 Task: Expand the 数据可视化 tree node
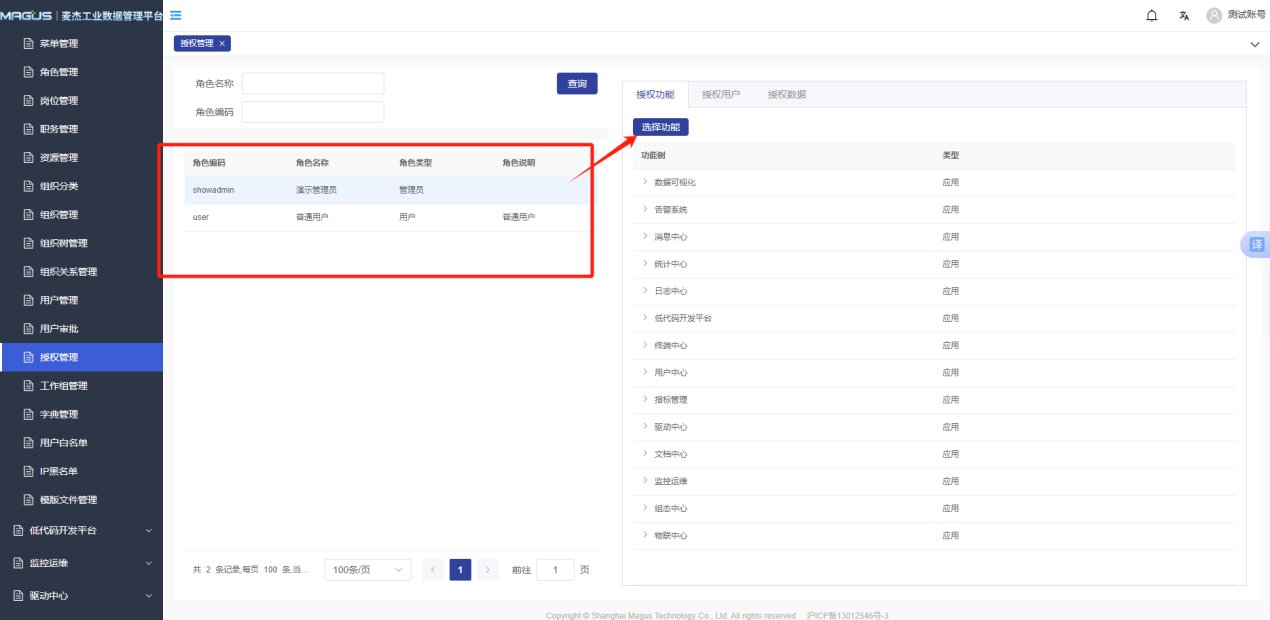(645, 182)
